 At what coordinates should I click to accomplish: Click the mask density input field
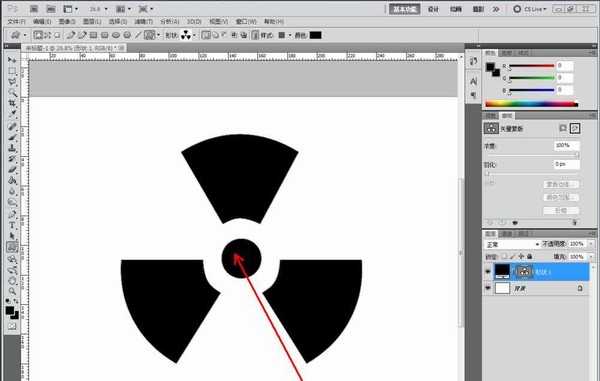point(566,146)
